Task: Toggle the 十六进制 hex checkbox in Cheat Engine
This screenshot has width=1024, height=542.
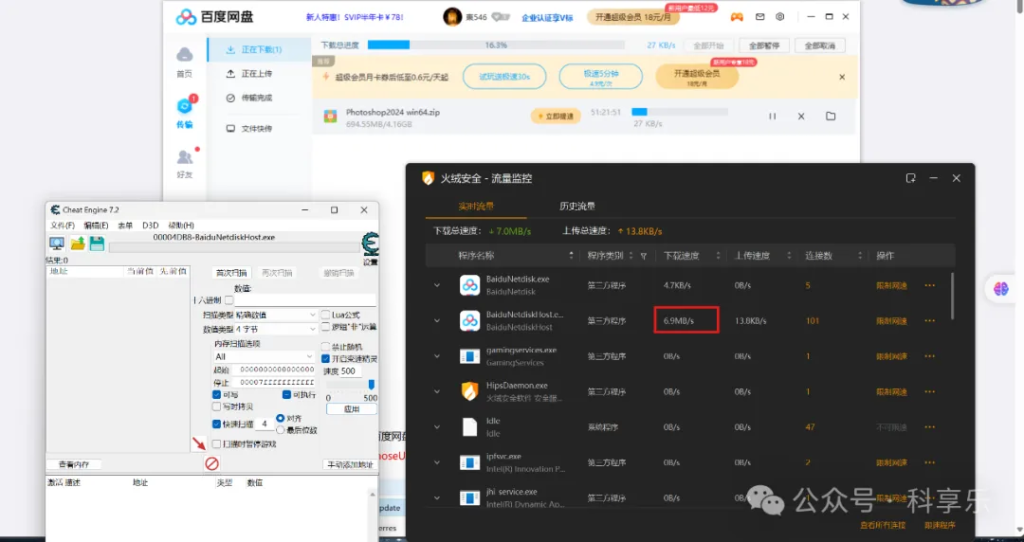Action: (x=229, y=300)
